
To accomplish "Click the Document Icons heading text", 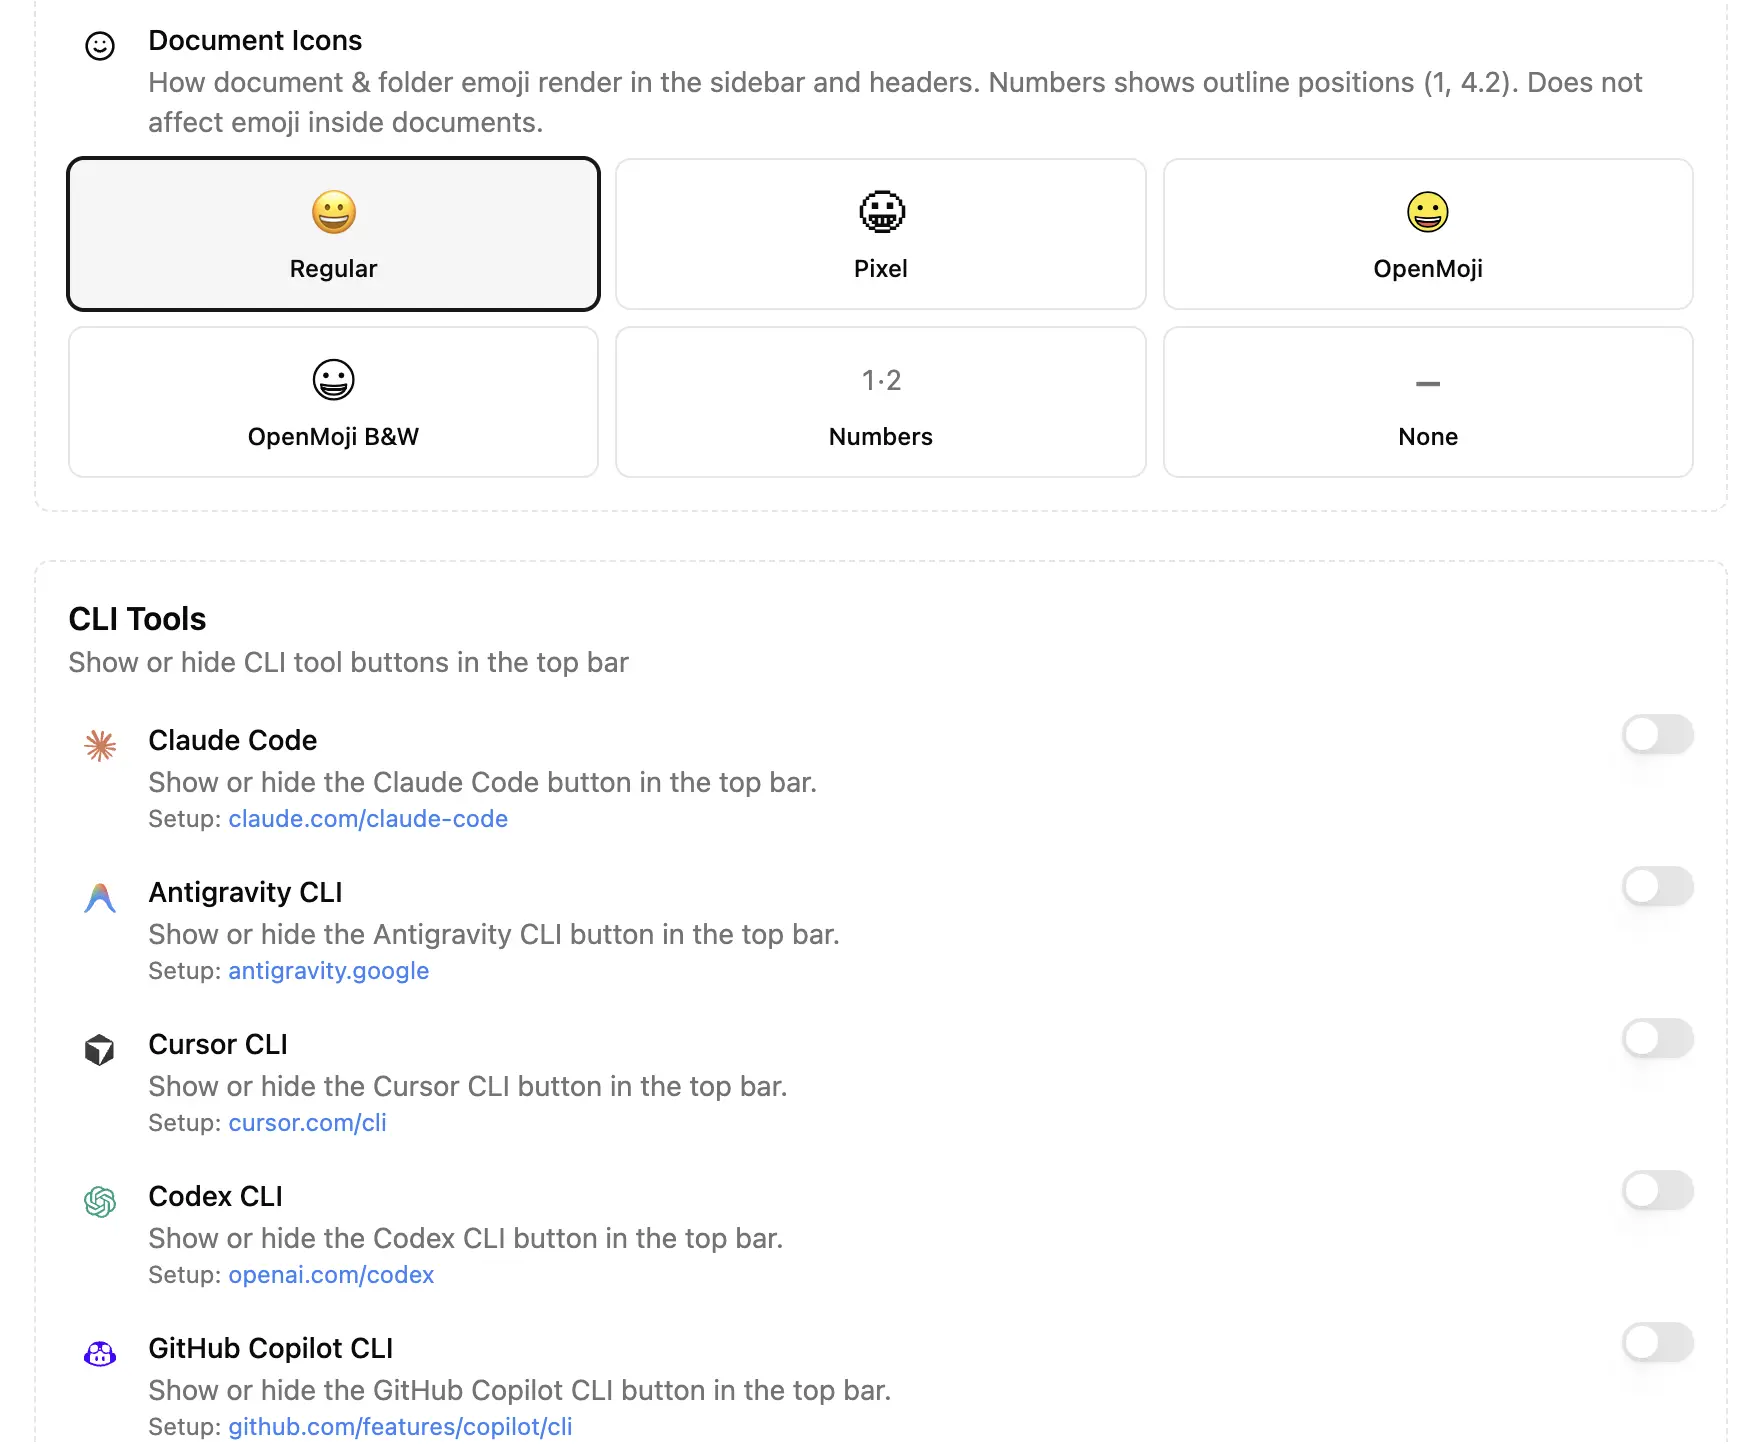I will pos(255,41).
